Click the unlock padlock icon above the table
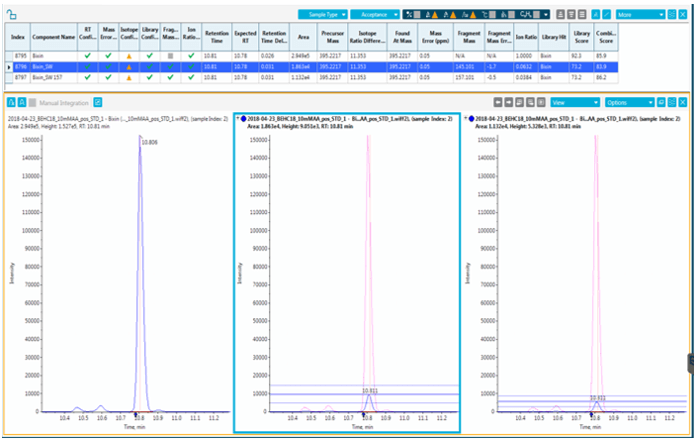Image resolution: width=696 pixels, height=440 pixels. (x=12, y=15)
